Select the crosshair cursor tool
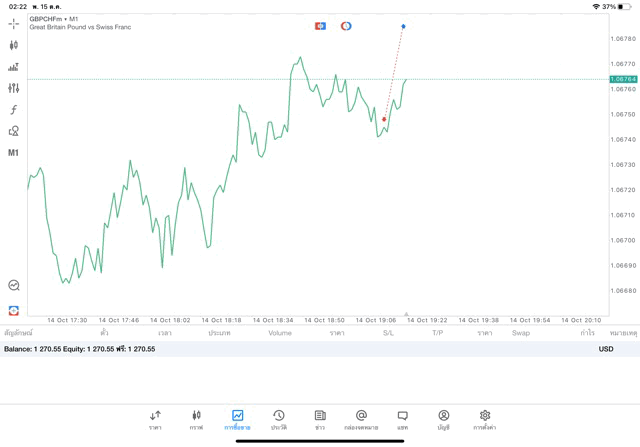This screenshot has width=640, height=447. 13,24
